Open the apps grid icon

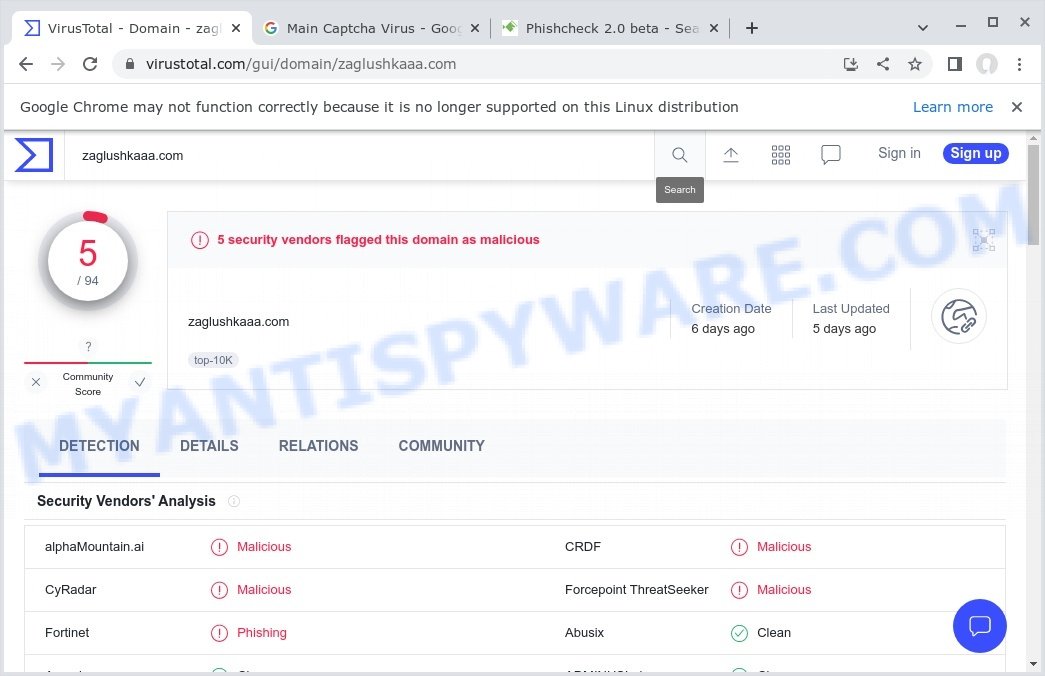(x=780, y=155)
